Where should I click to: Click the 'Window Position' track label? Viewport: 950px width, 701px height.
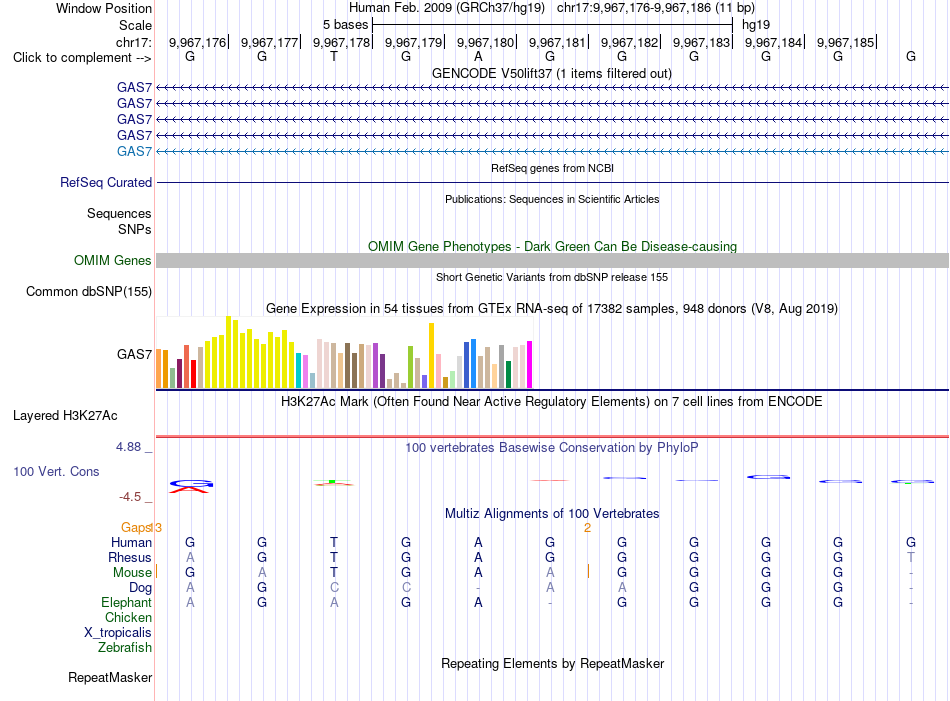104,8
